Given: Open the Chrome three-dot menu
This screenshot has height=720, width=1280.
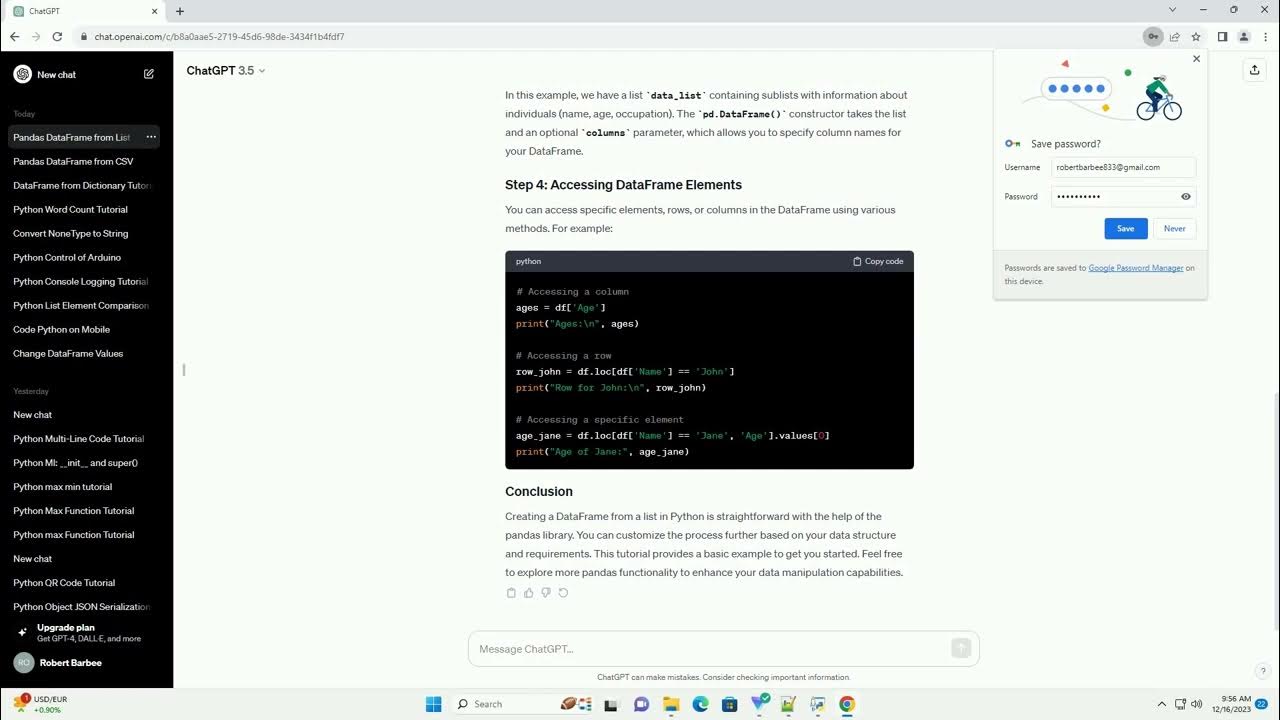Looking at the screenshot, I should 1265,37.
